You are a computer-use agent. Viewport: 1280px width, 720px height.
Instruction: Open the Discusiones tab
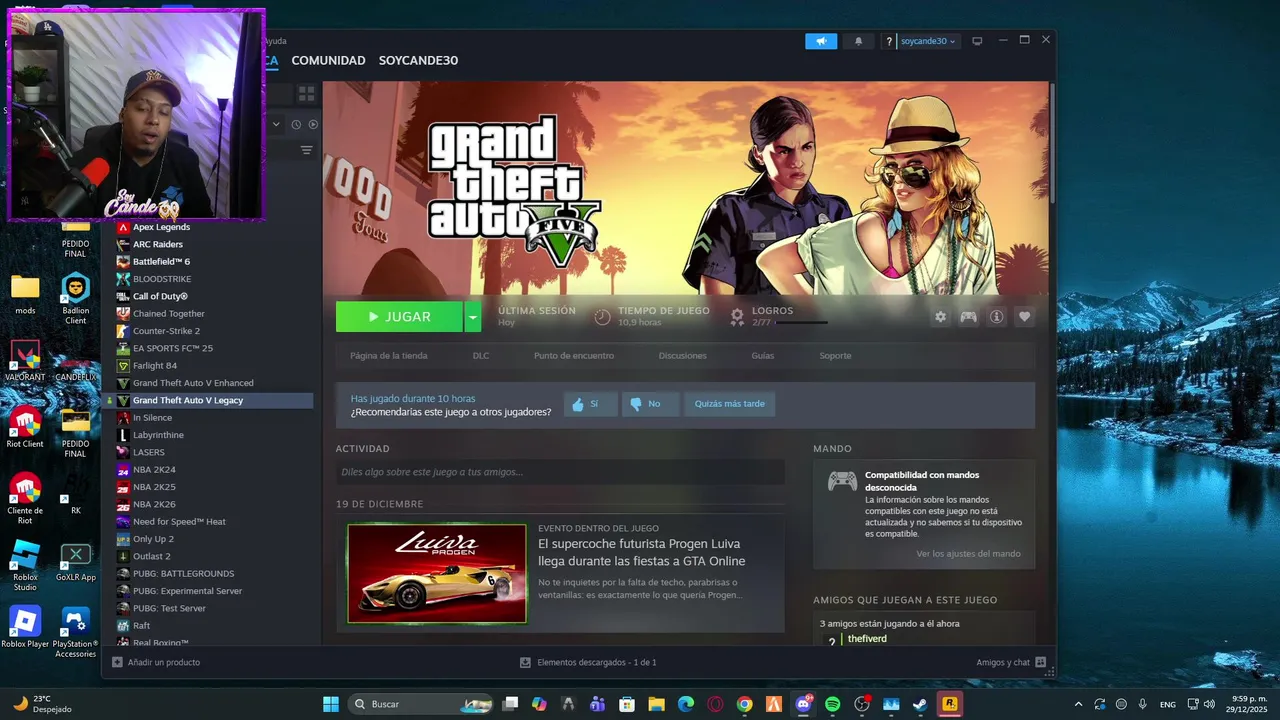682,355
